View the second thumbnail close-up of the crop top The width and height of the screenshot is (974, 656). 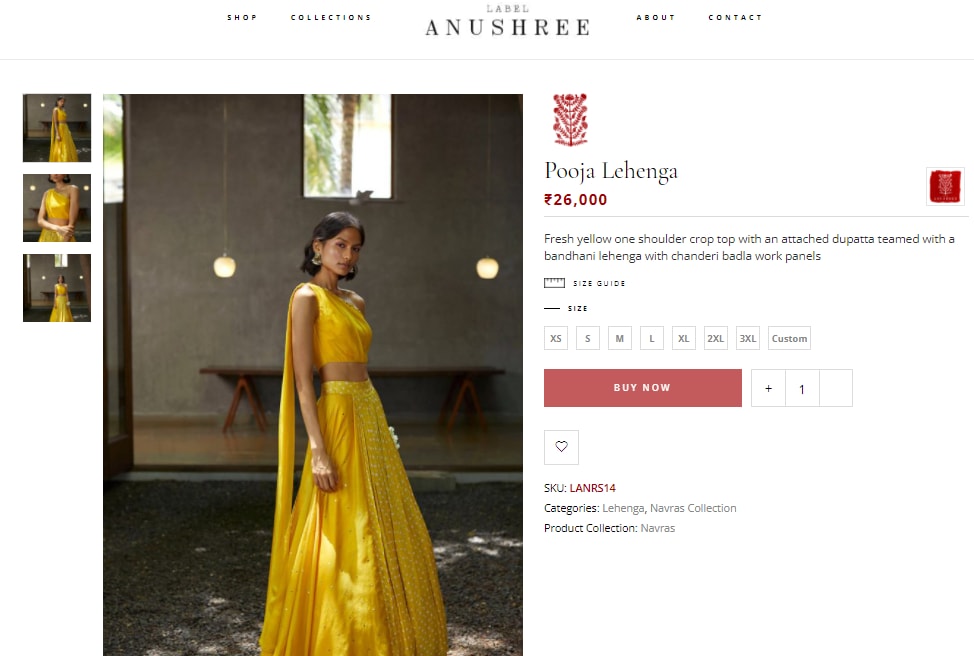tap(57, 207)
